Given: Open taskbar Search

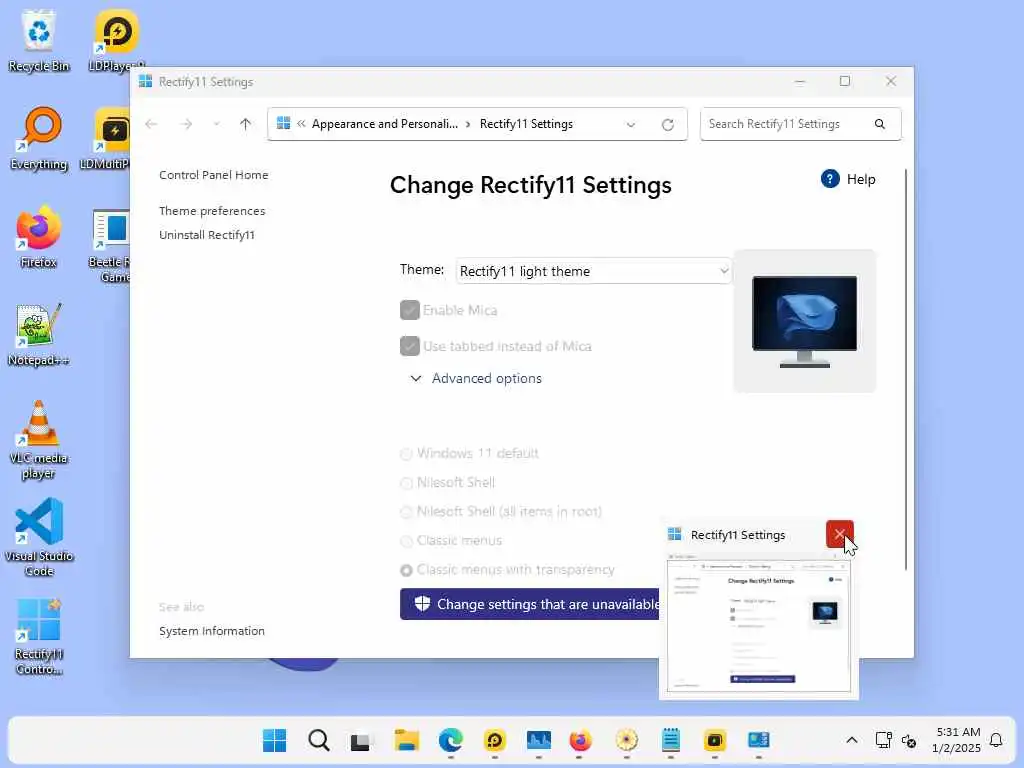Looking at the screenshot, I should [x=319, y=741].
